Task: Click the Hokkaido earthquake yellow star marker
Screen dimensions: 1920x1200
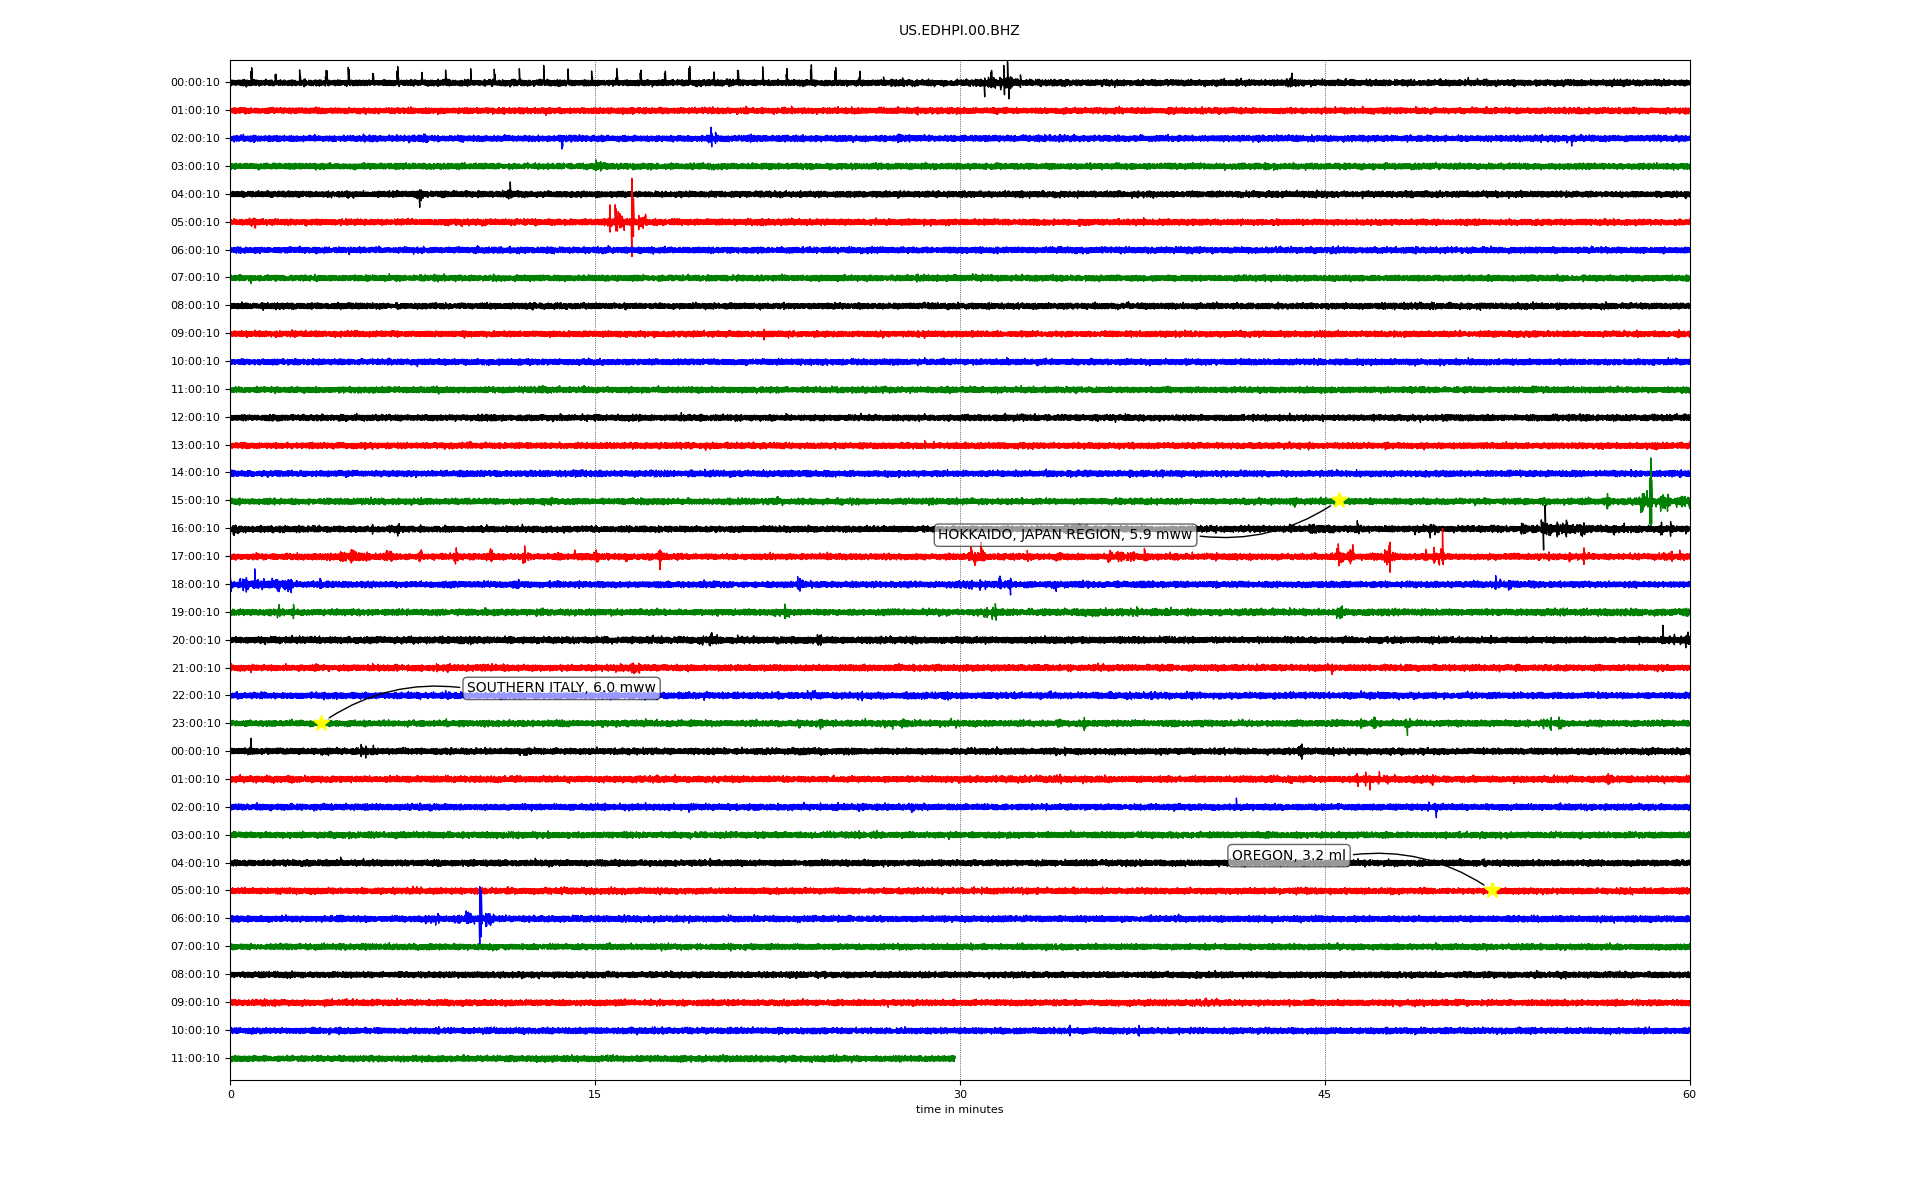Action: [x=1338, y=500]
